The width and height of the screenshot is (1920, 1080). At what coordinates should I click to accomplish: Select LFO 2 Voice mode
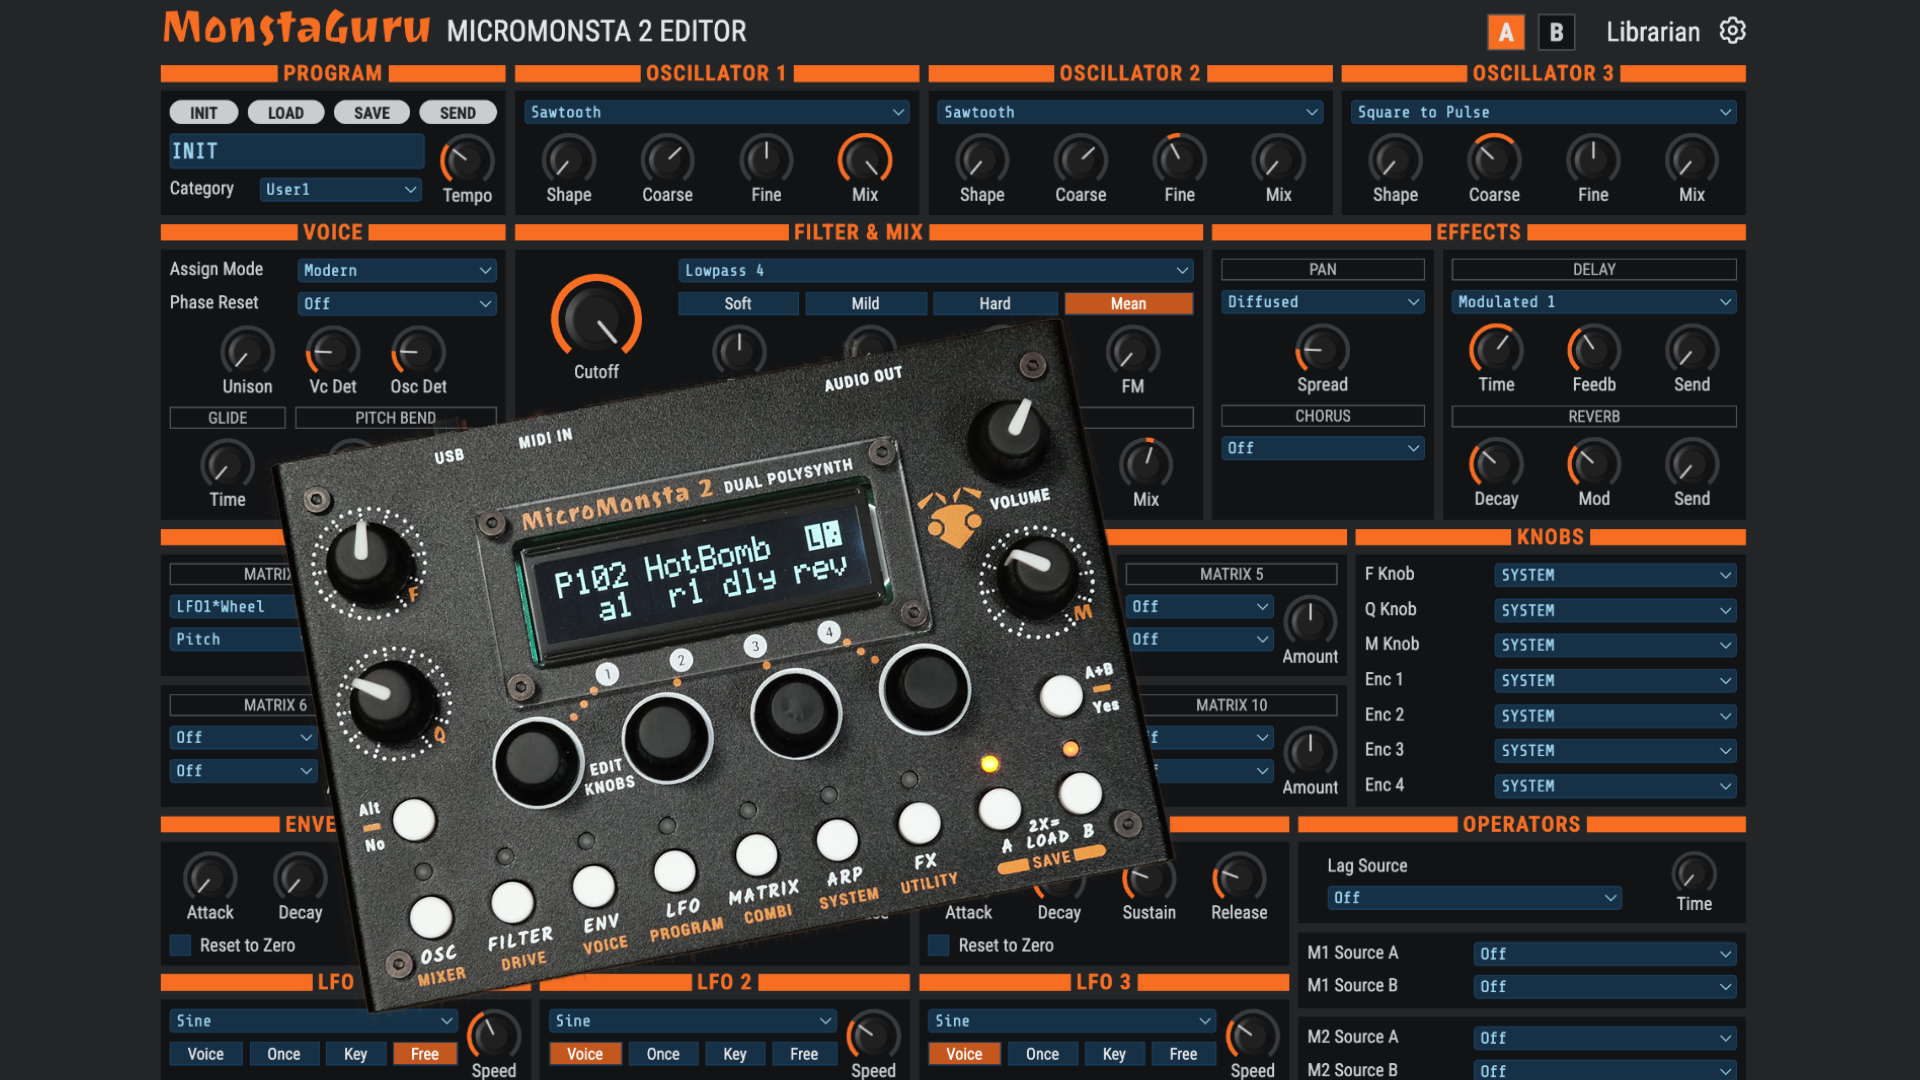click(x=585, y=1054)
